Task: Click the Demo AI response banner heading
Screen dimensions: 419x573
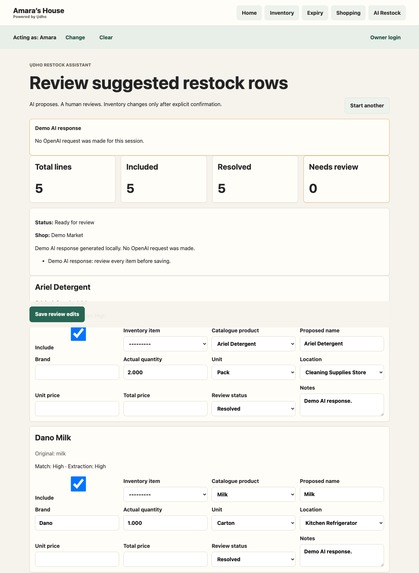Action: pos(58,128)
